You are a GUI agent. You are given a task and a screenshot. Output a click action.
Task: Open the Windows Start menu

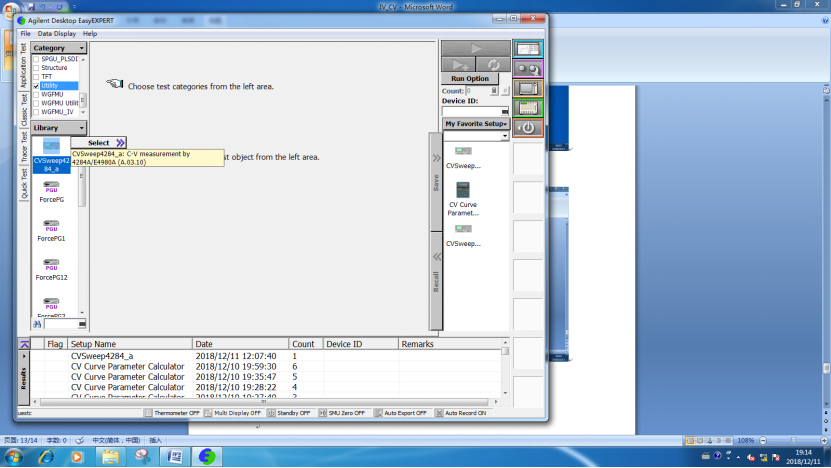point(13,456)
